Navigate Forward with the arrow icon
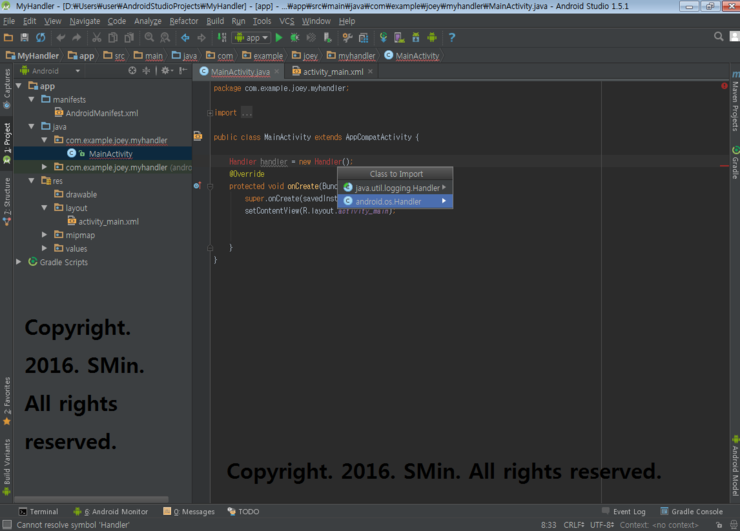 tap(202, 37)
